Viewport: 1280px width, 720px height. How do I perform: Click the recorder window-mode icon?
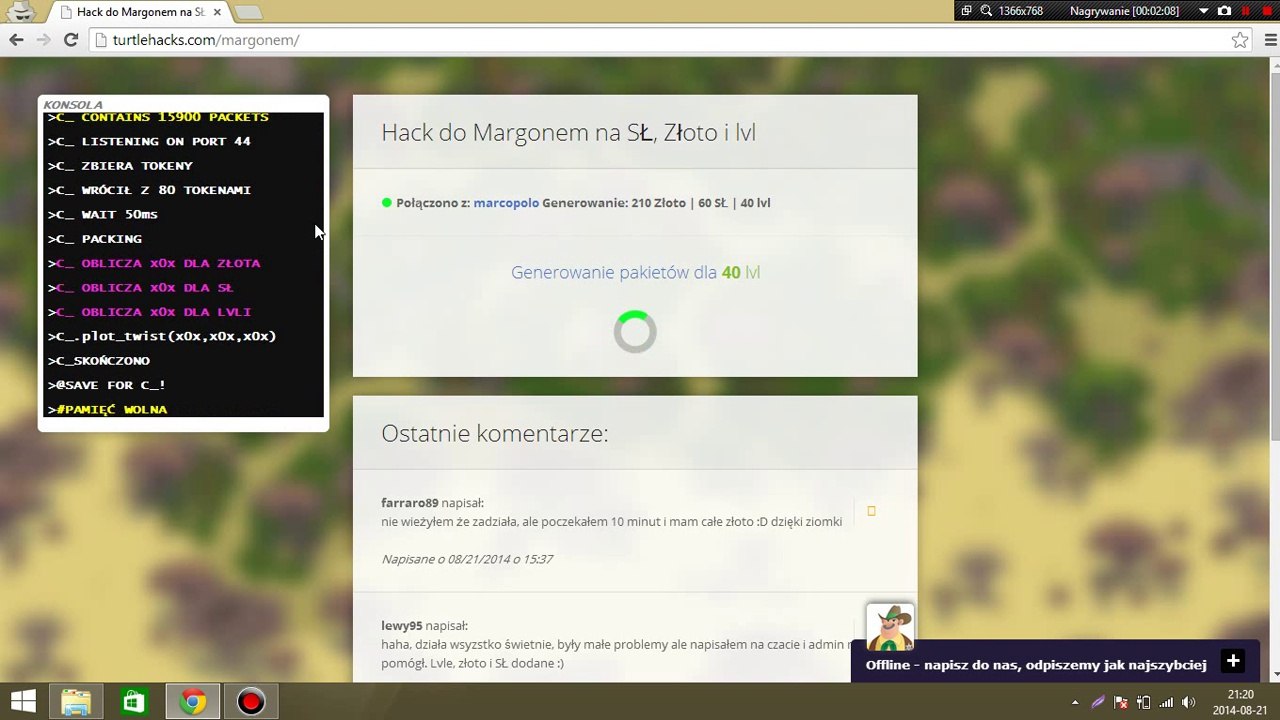tap(966, 11)
